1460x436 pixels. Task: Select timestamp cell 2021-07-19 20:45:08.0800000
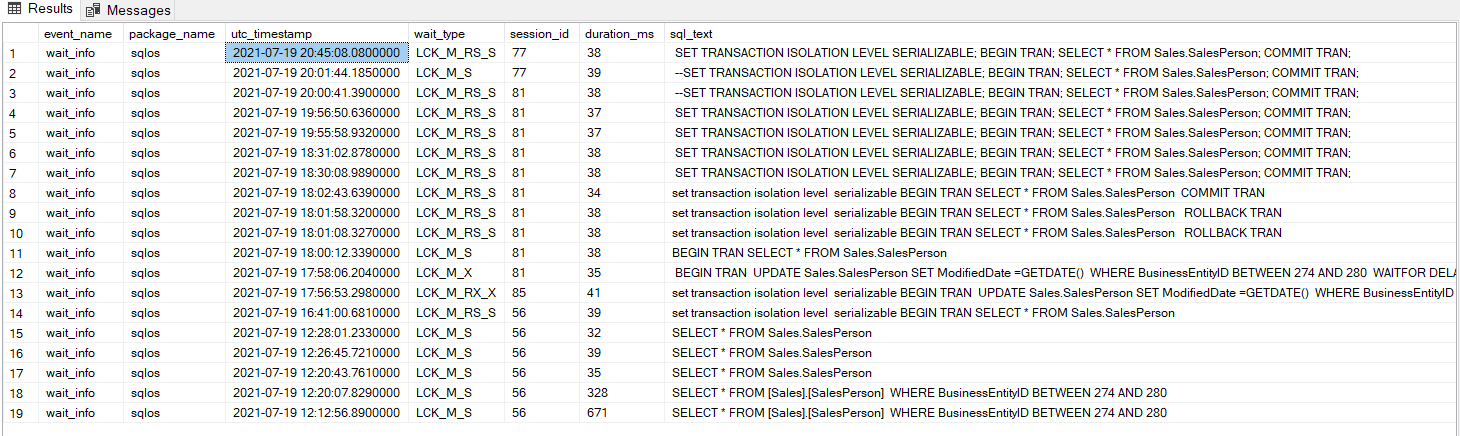point(316,53)
